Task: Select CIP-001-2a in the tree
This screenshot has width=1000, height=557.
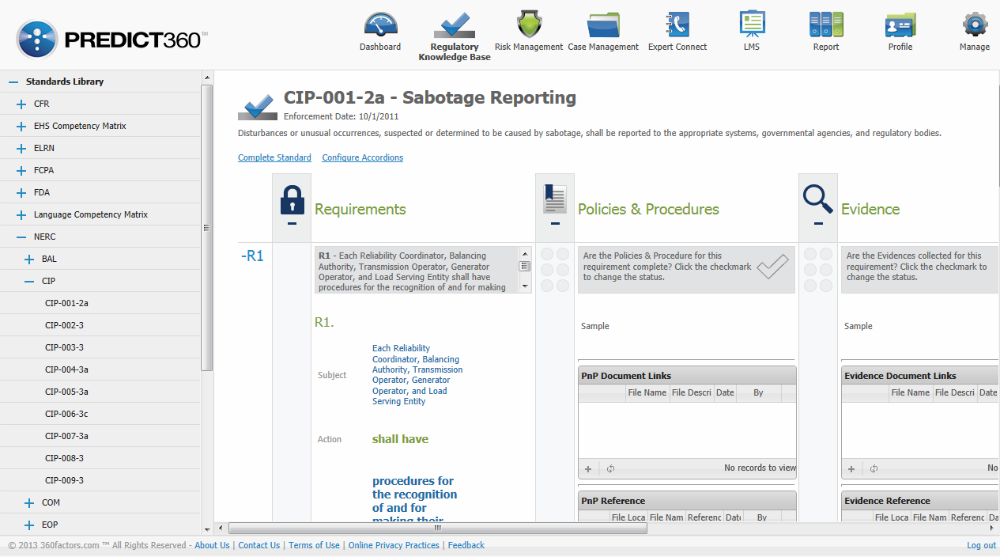Action: tap(66, 303)
